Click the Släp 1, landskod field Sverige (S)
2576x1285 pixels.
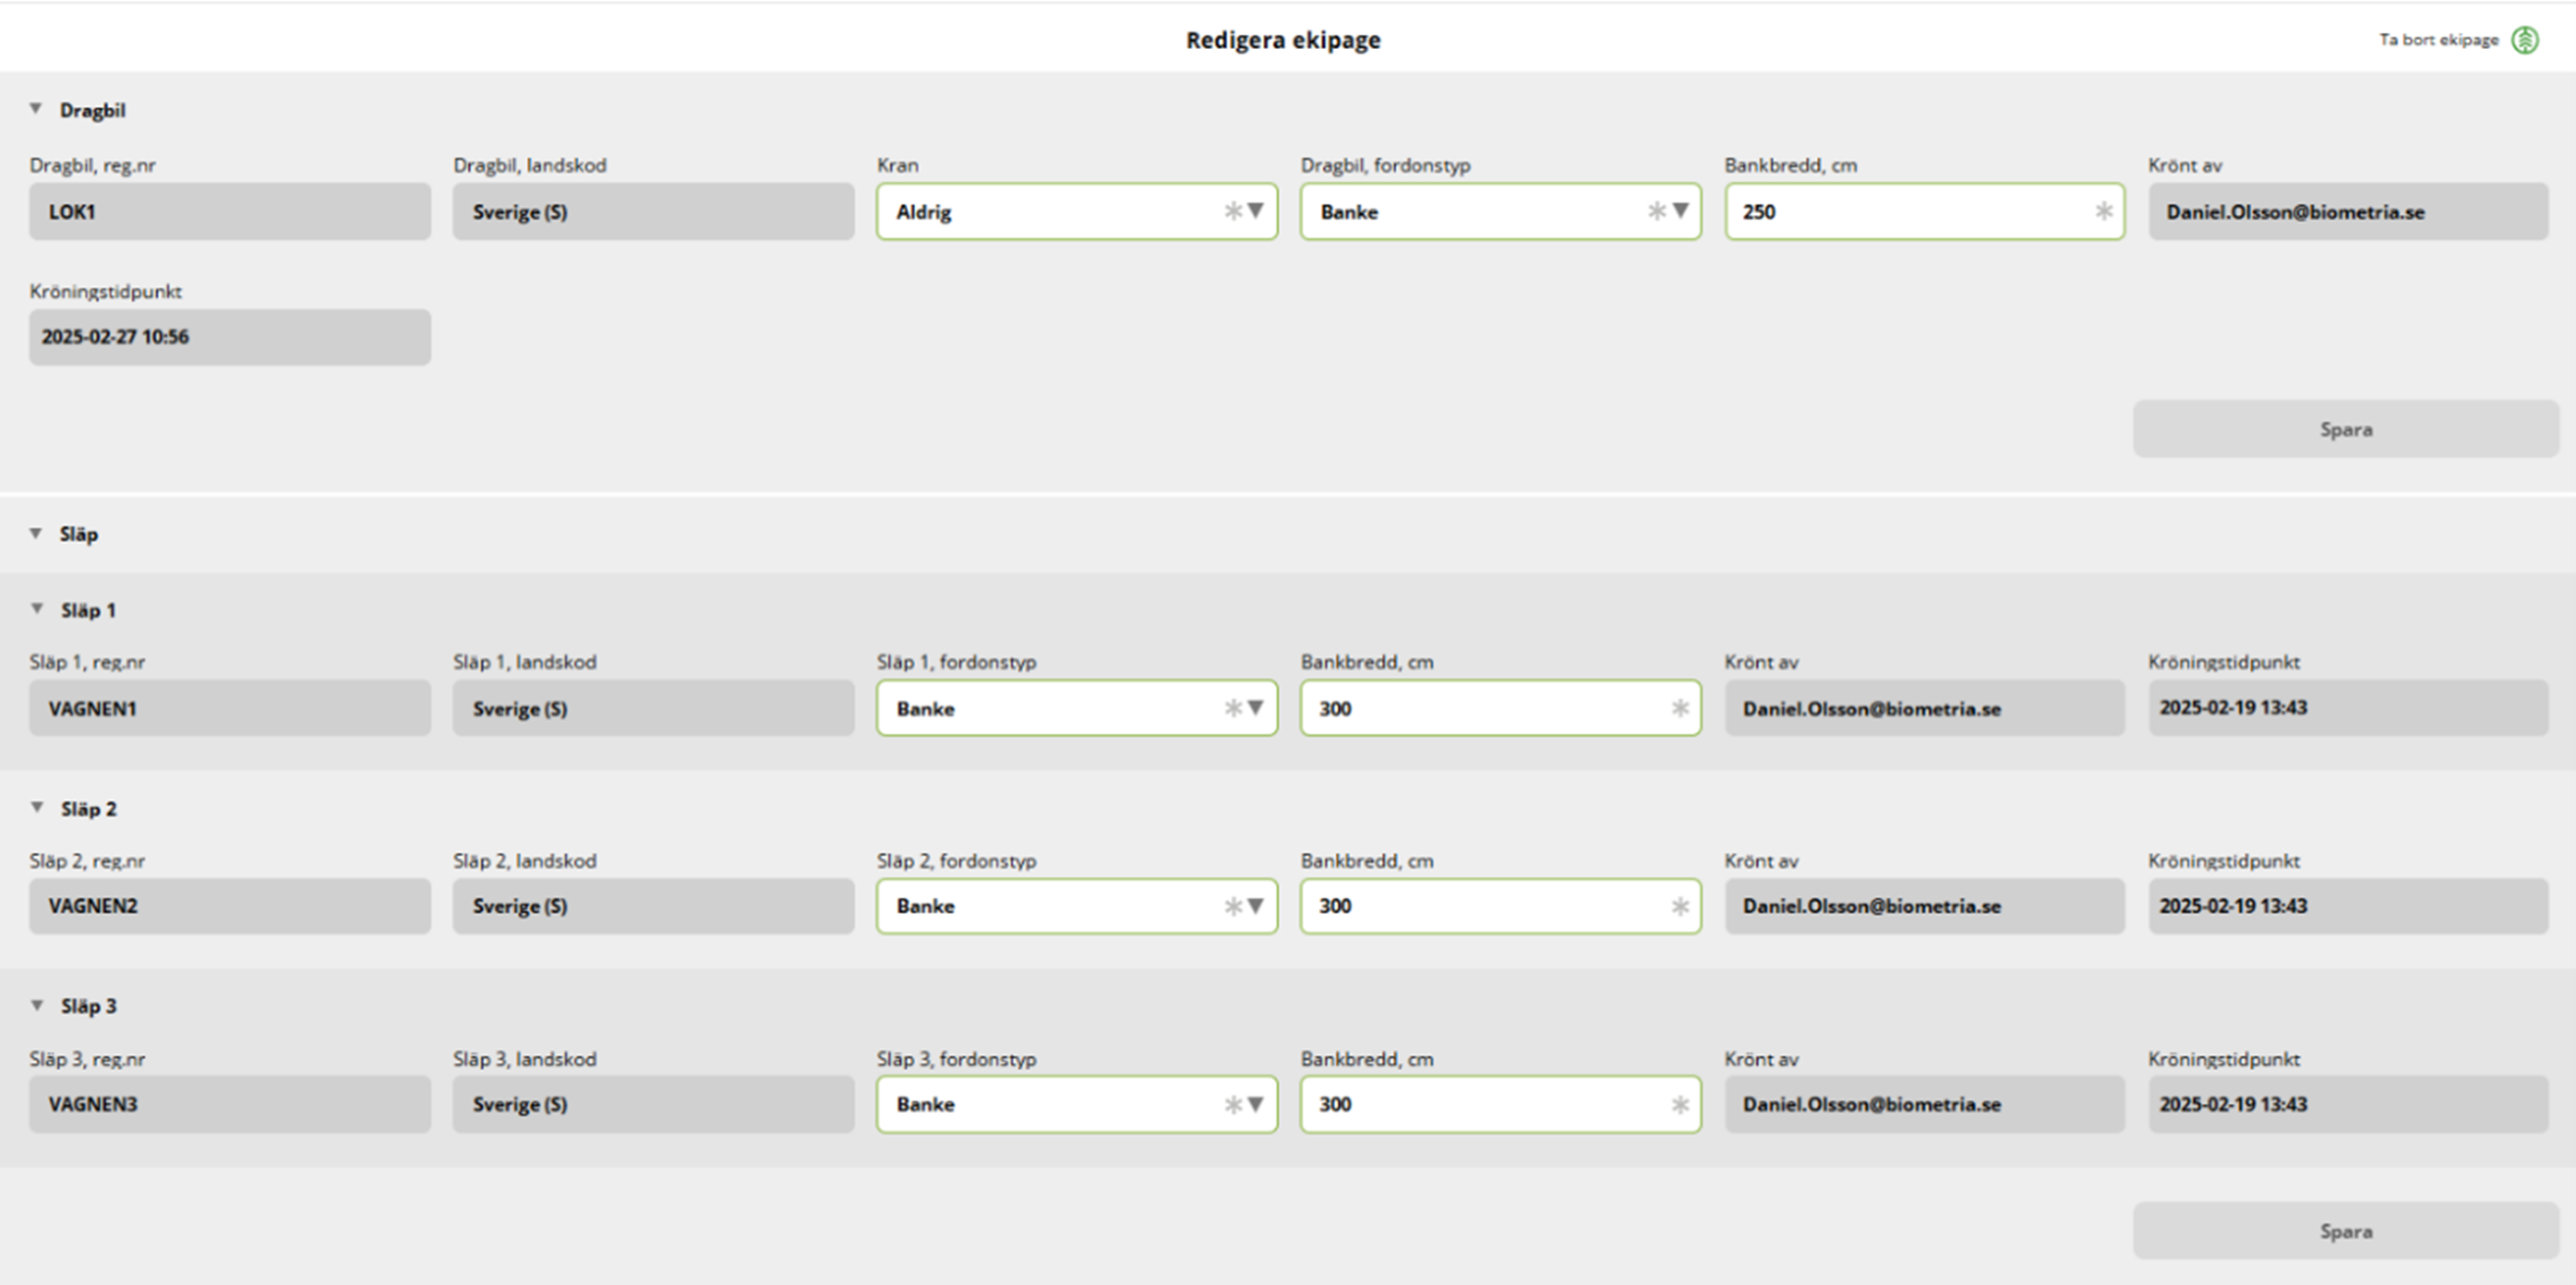653,708
